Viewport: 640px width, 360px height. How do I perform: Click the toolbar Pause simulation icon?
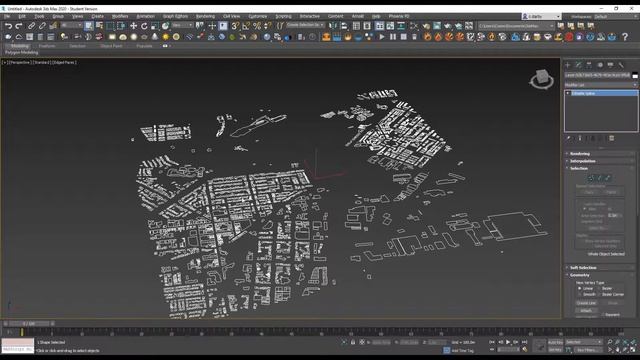pyautogui.click(x=393, y=37)
